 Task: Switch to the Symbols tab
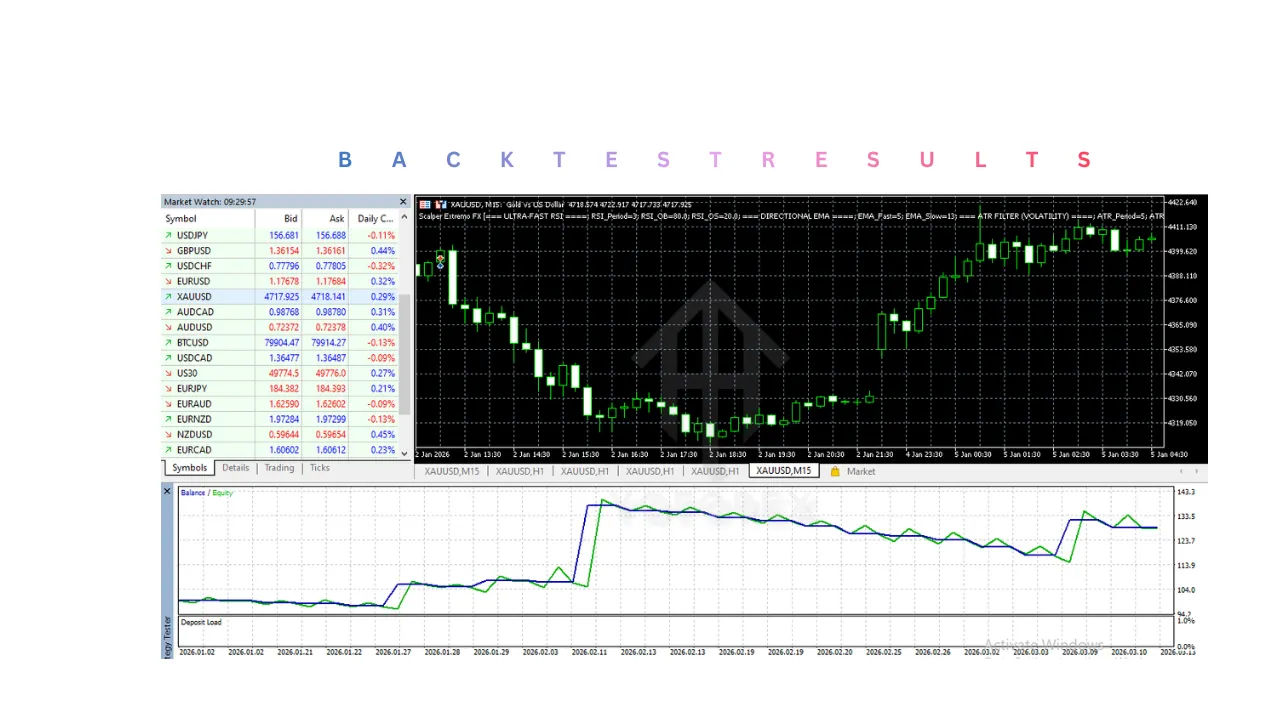189,468
